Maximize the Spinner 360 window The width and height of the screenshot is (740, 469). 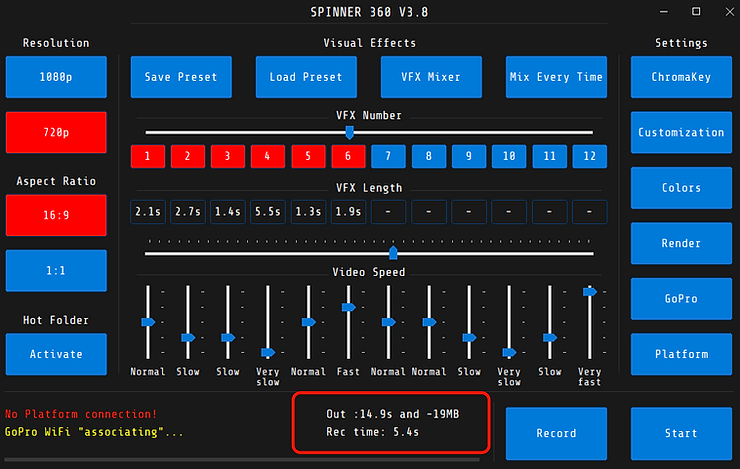[696, 12]
